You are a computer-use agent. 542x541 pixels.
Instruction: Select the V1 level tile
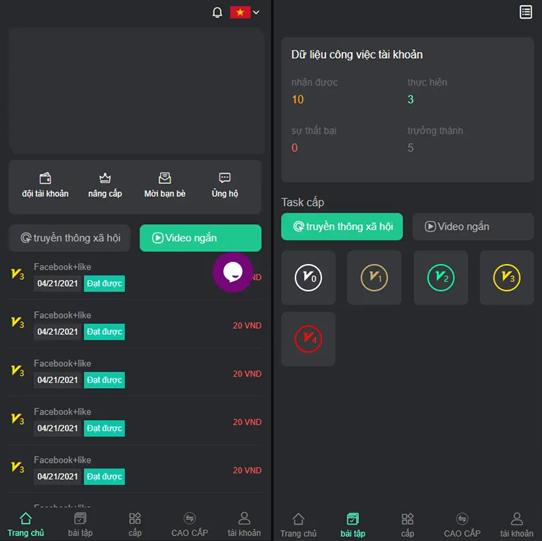click(x=374, y=278)
